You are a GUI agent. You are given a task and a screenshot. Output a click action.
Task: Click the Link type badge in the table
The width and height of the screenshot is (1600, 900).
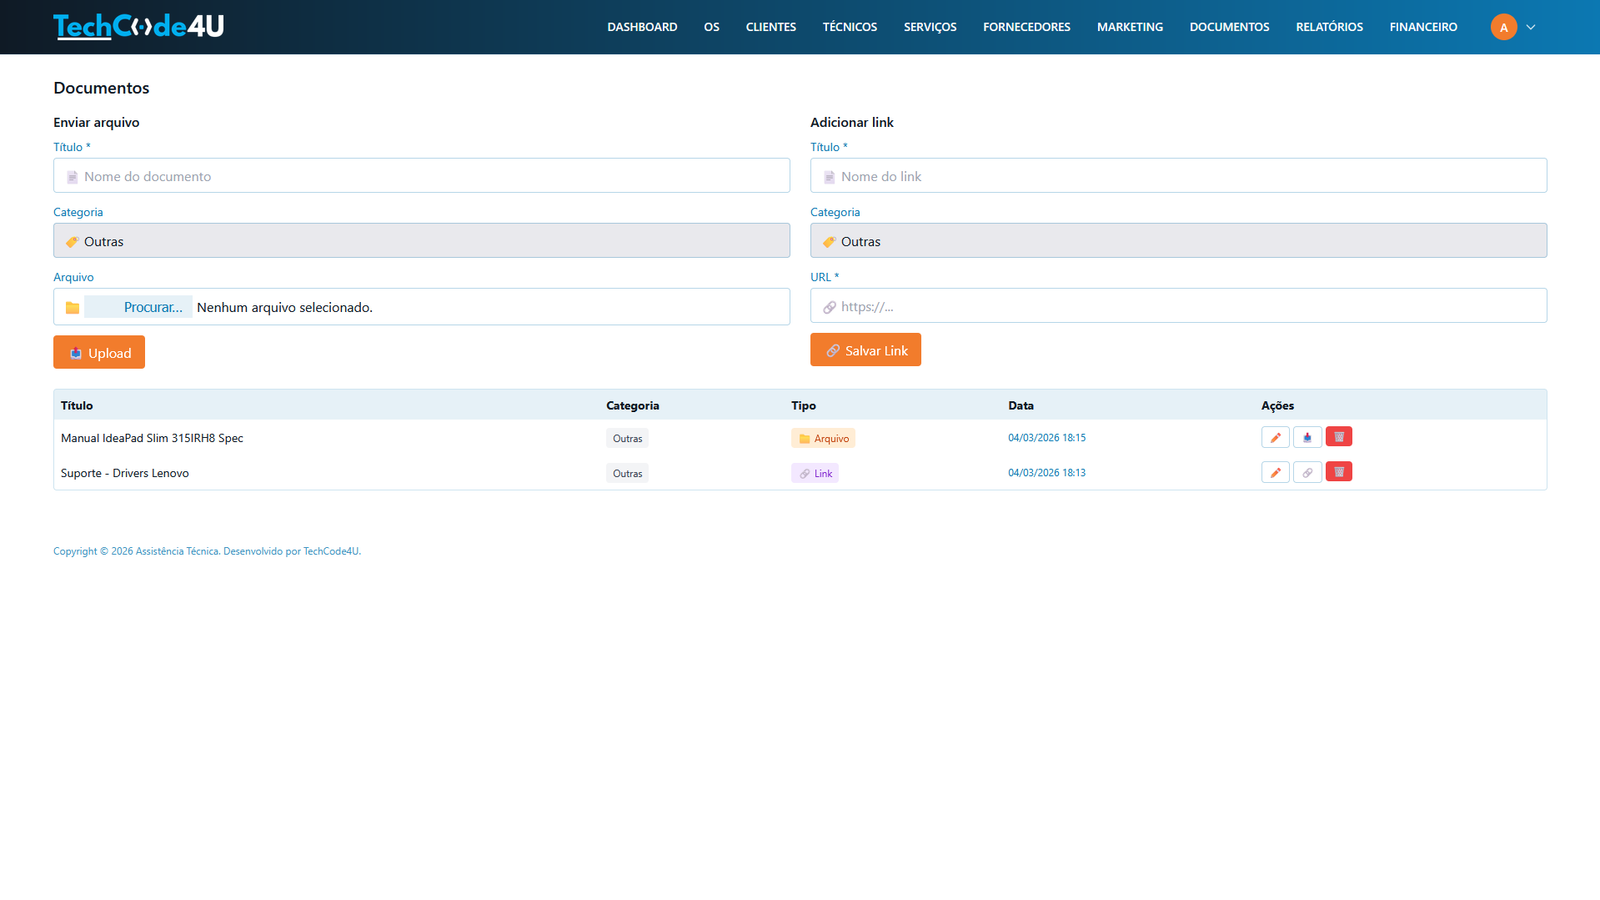[814, 472]
